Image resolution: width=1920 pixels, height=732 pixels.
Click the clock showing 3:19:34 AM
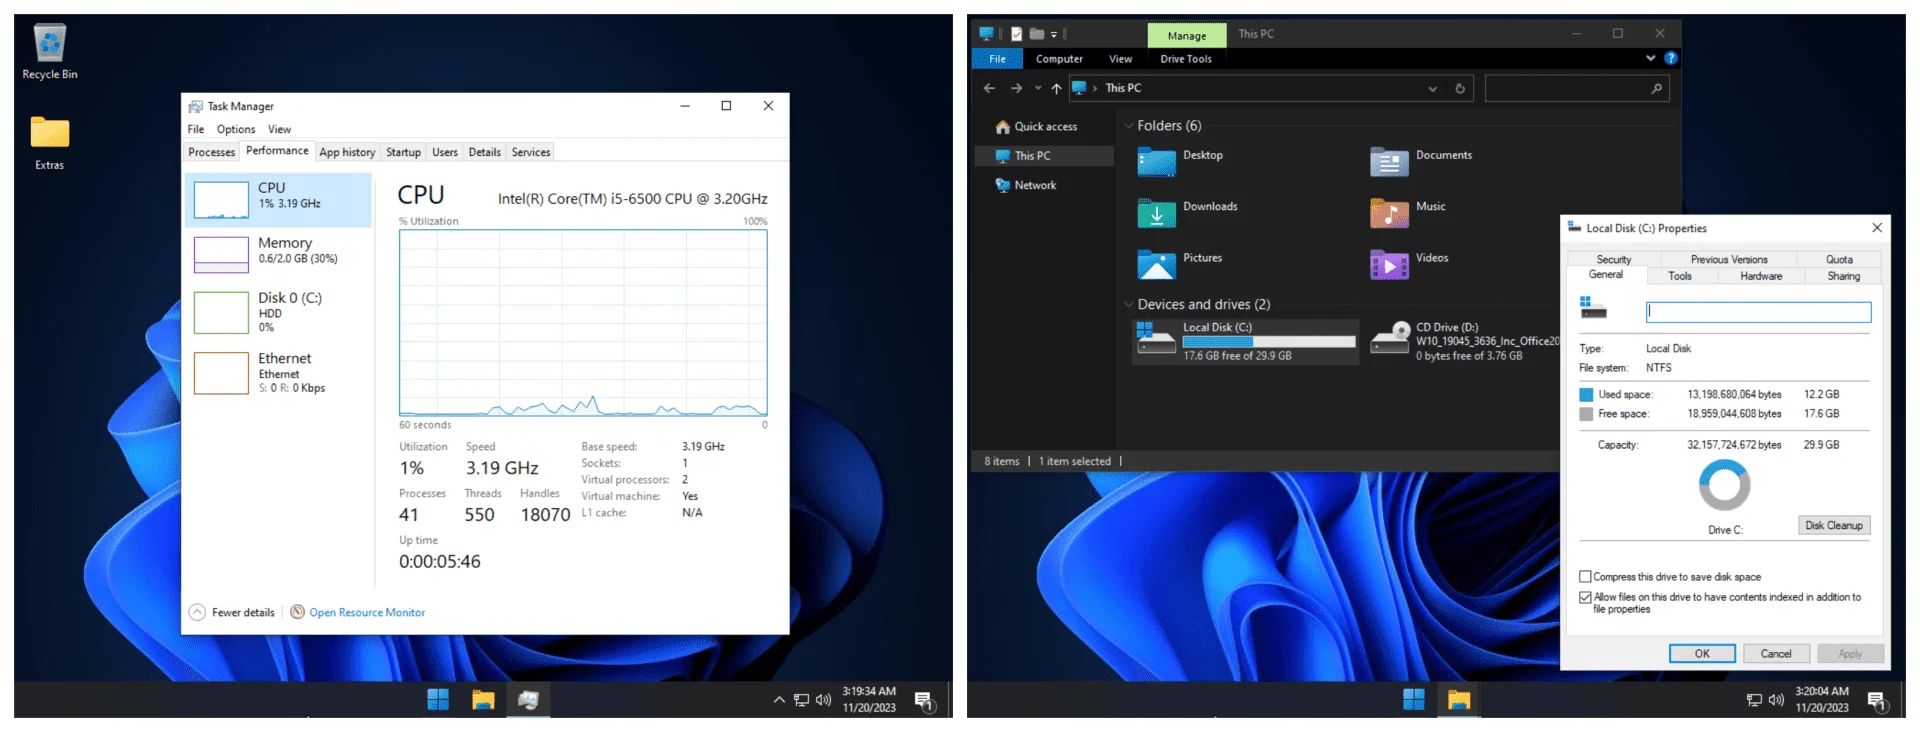click(x=869, y=699)
